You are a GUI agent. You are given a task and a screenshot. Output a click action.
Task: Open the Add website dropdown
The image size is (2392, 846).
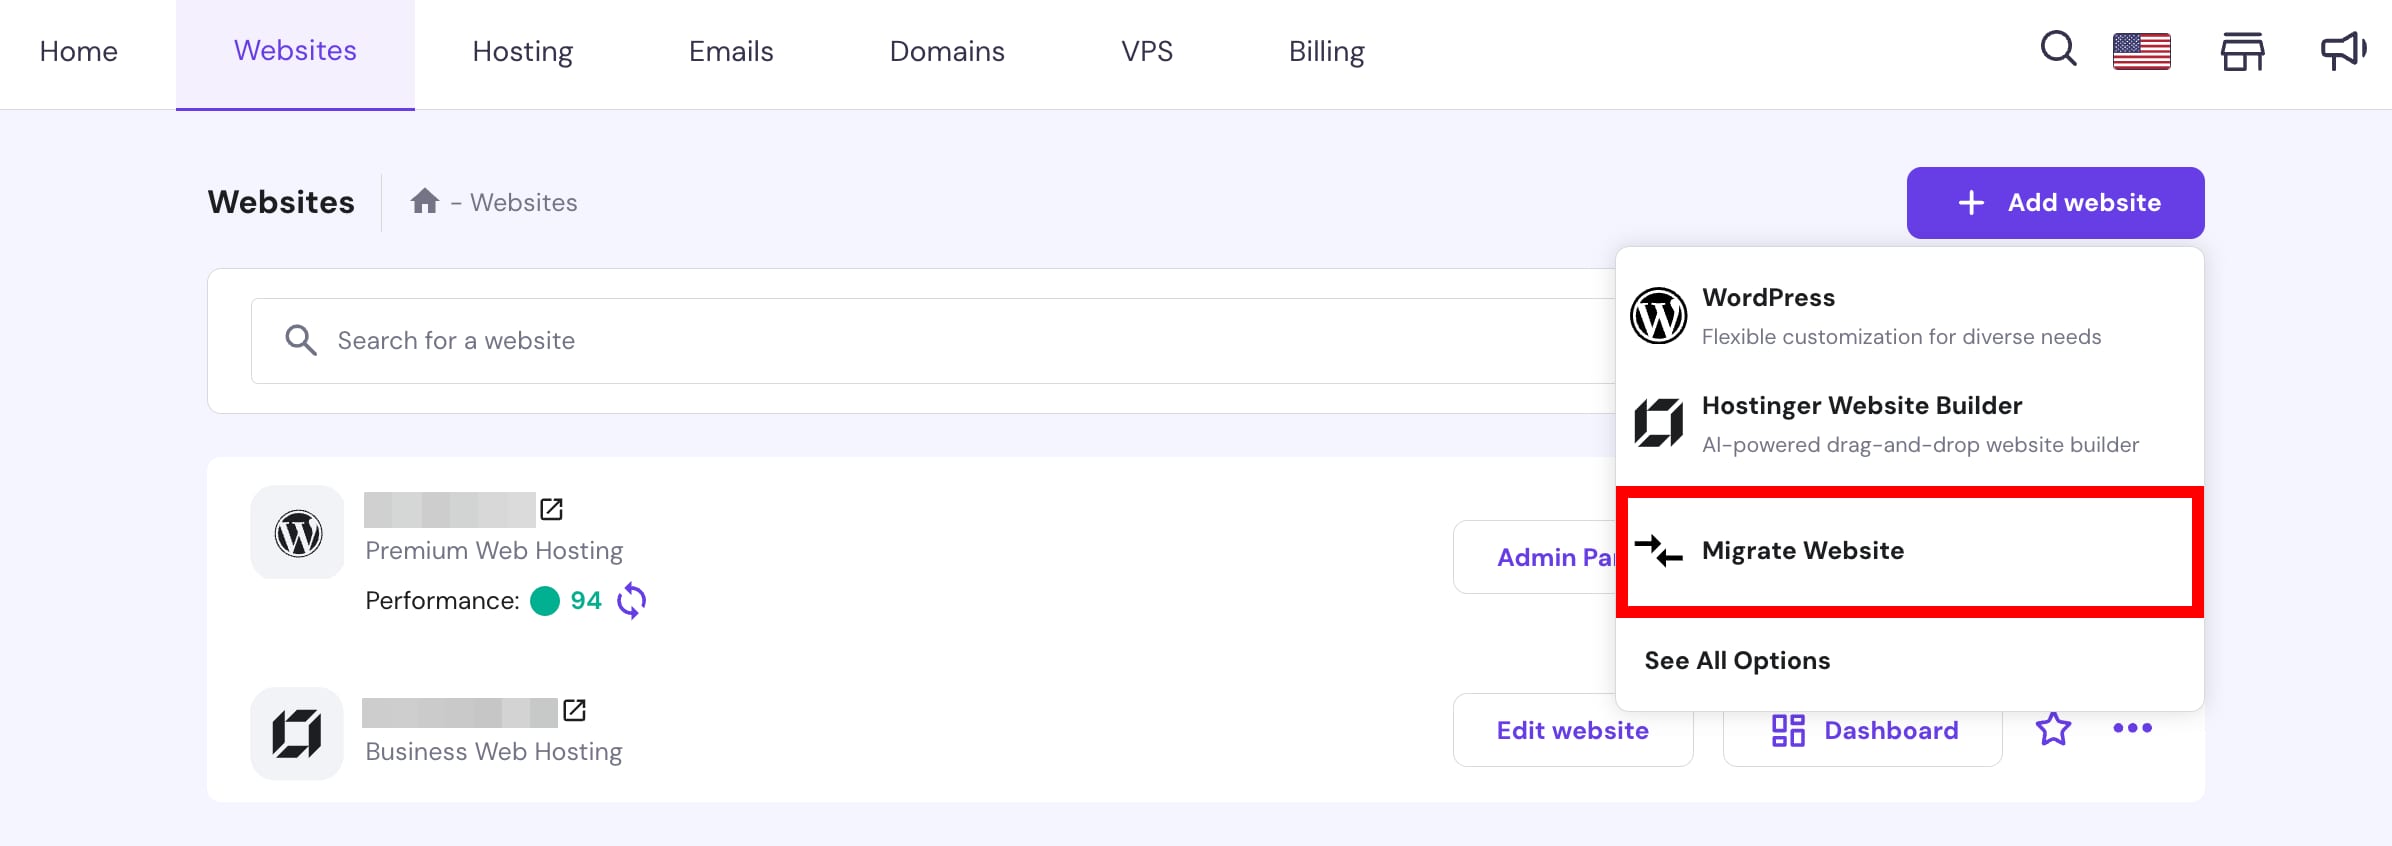pyautogui.click(x=2055, y=202)
